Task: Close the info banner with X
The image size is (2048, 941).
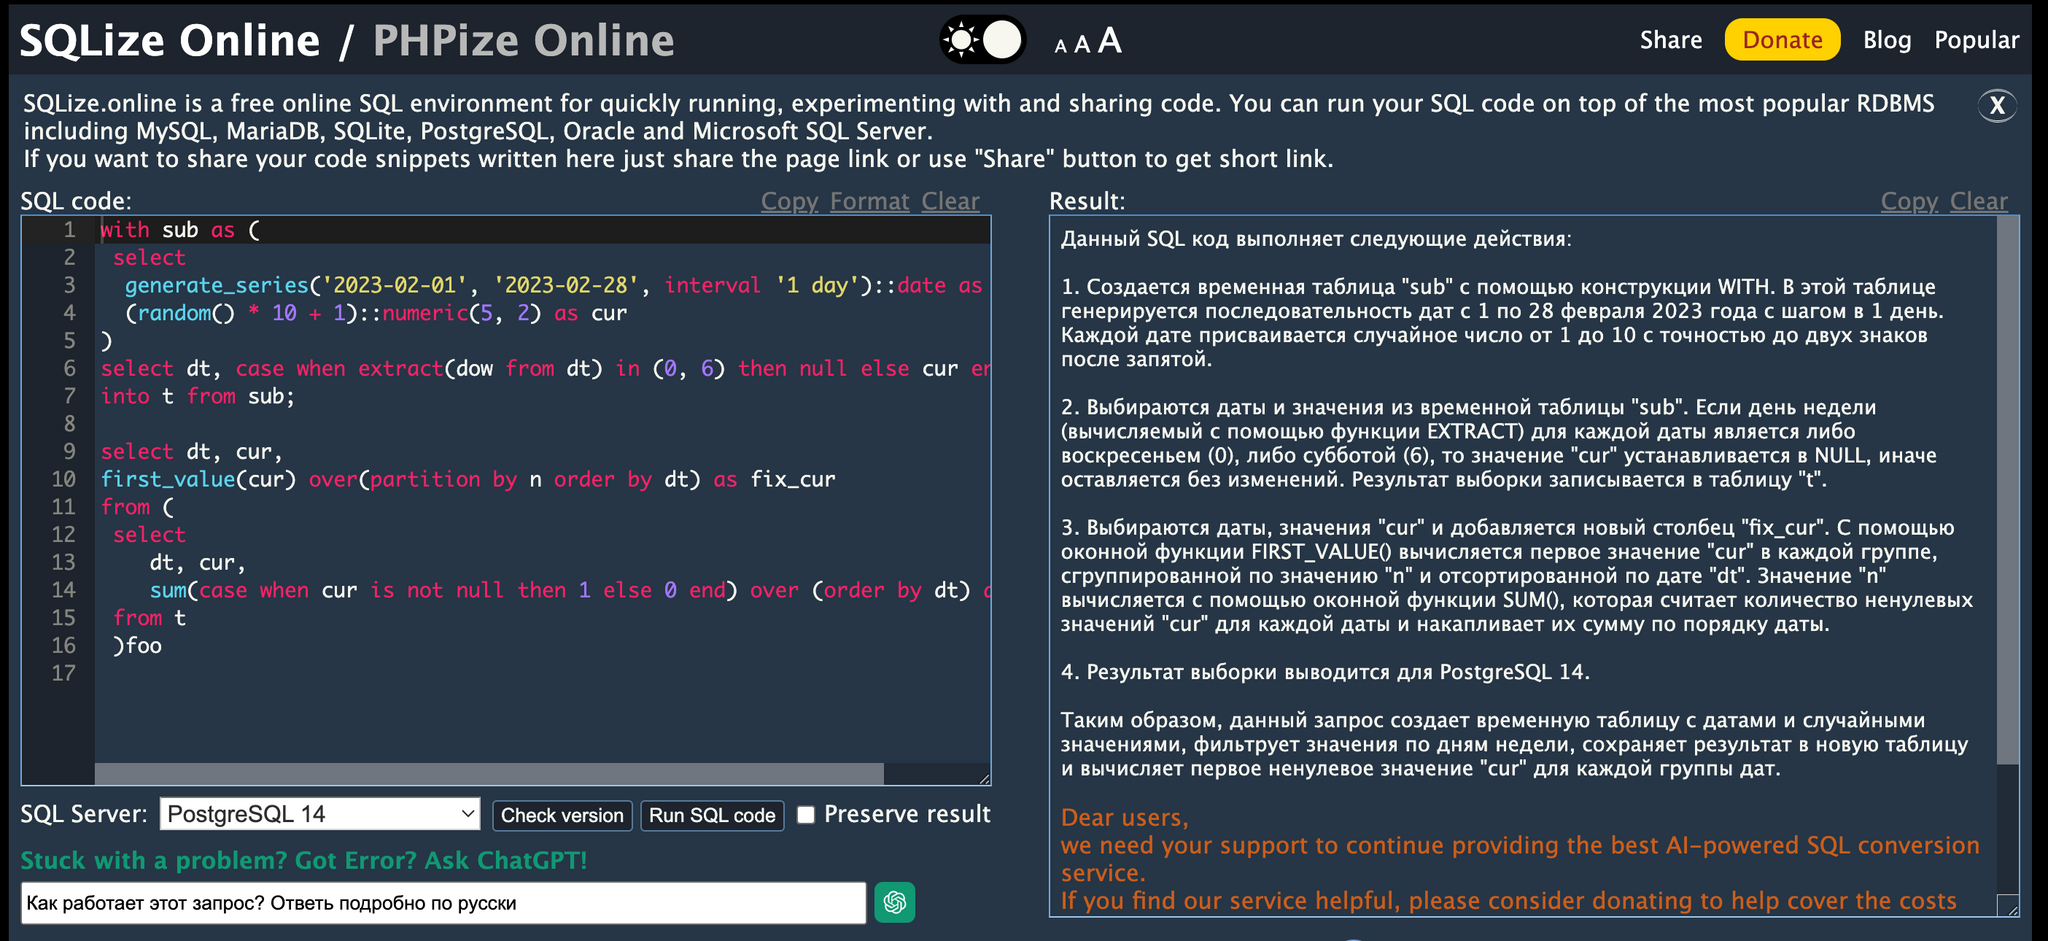Action: (x=1997, y=105)
